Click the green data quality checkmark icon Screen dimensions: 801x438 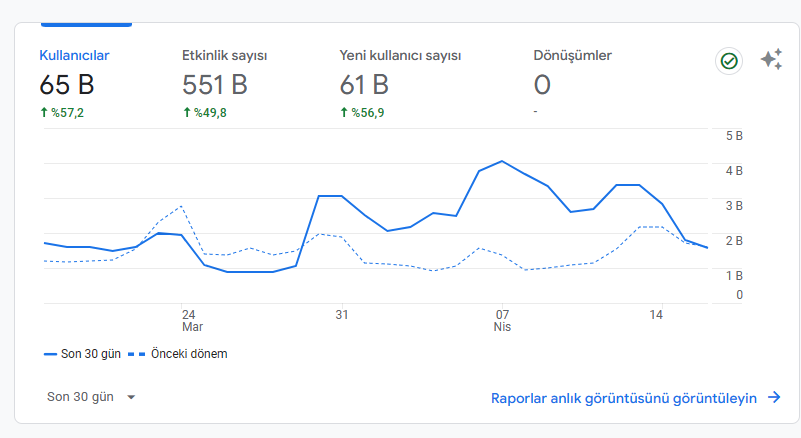(x=729, y=61)
